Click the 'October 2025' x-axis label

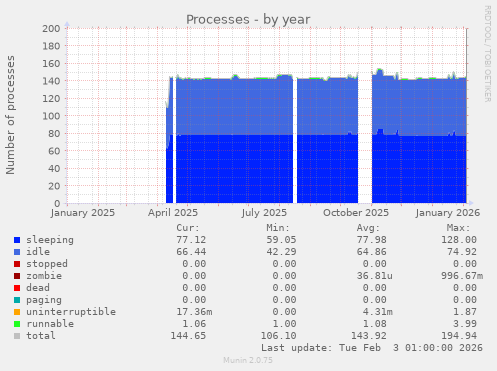[x=356, y=213]
